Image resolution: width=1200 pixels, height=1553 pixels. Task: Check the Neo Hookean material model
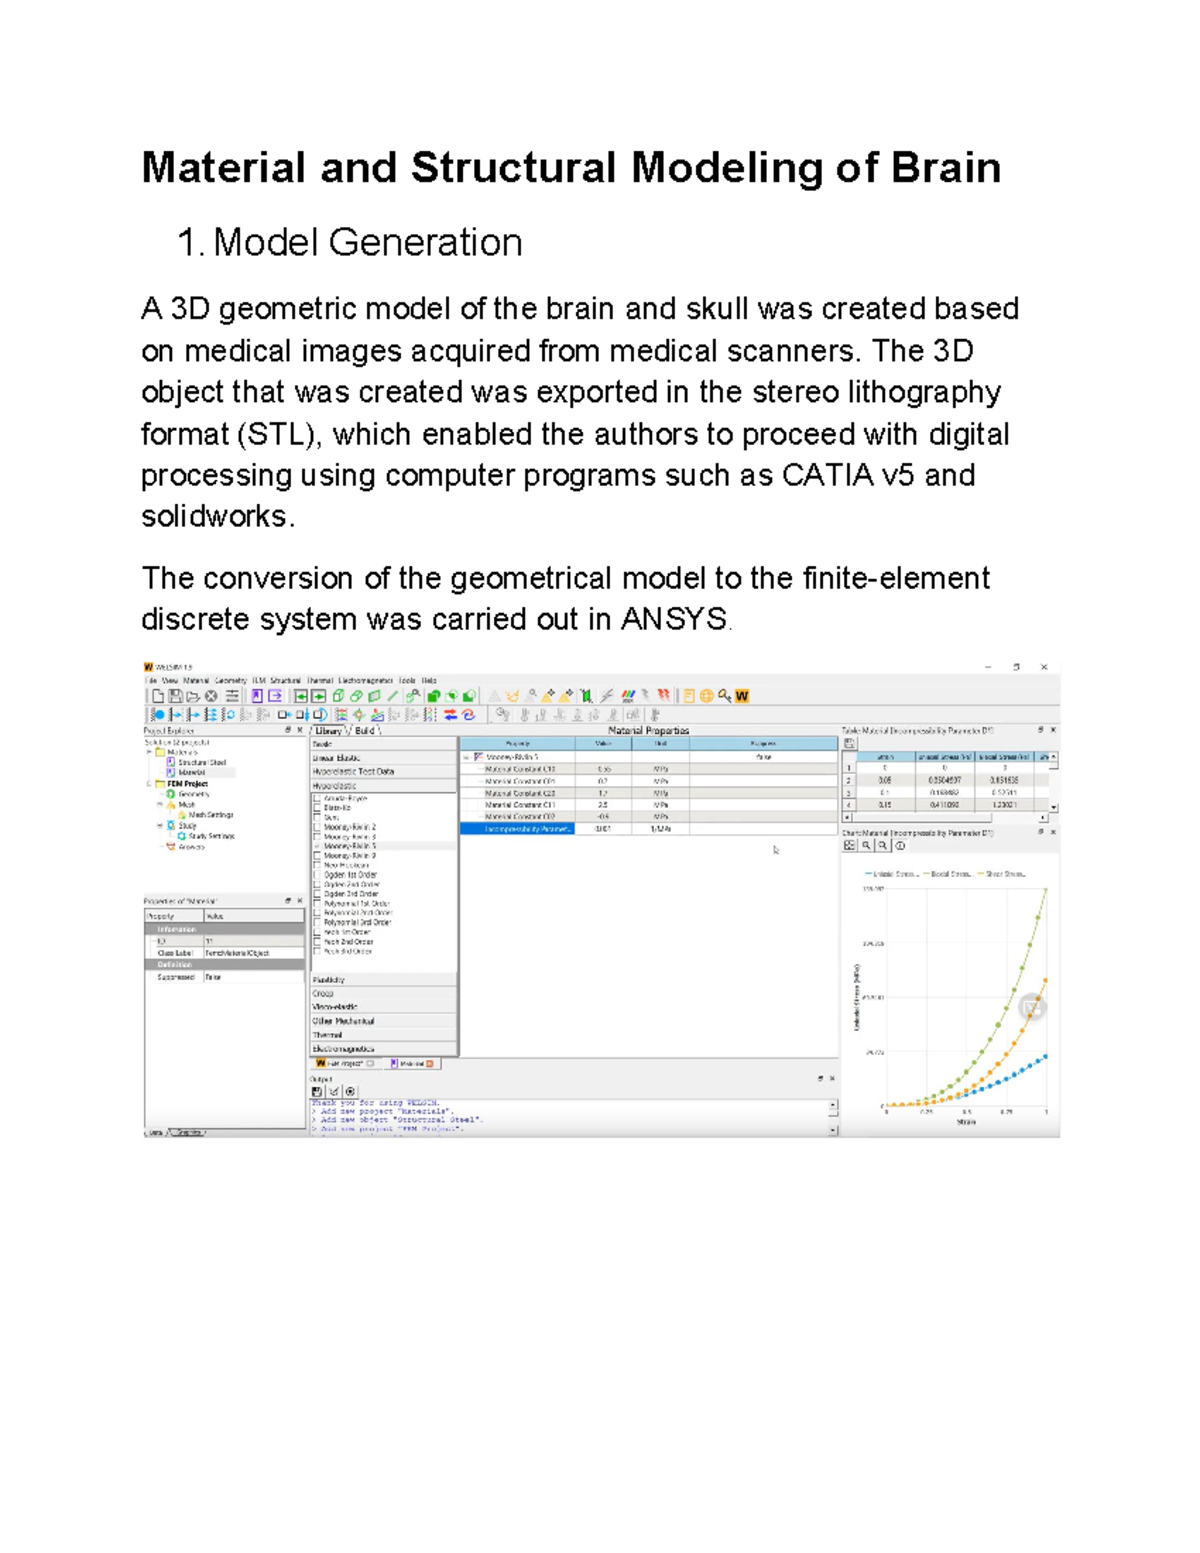coord(318,865)
